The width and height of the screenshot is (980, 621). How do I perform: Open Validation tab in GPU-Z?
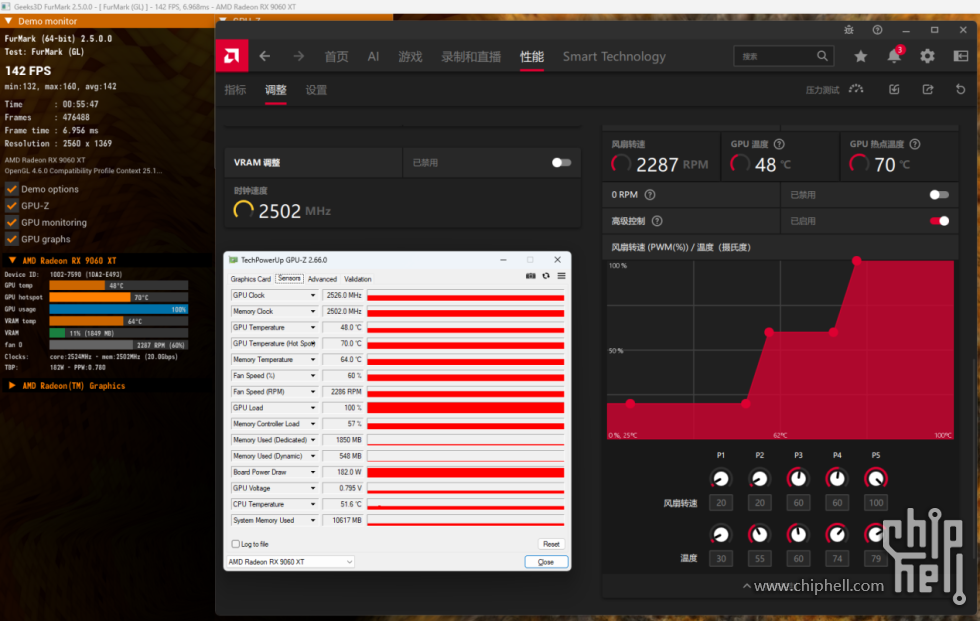358,279
